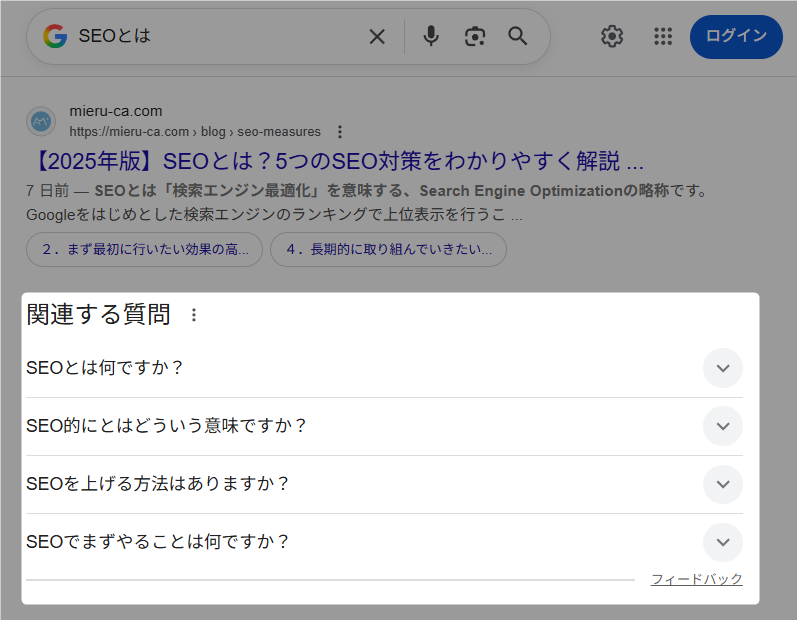The height and width of the screenshot is (620, 797).
Task: Expand SEOでまずやることは何ですか？ question
Action: tap(722, 542)
